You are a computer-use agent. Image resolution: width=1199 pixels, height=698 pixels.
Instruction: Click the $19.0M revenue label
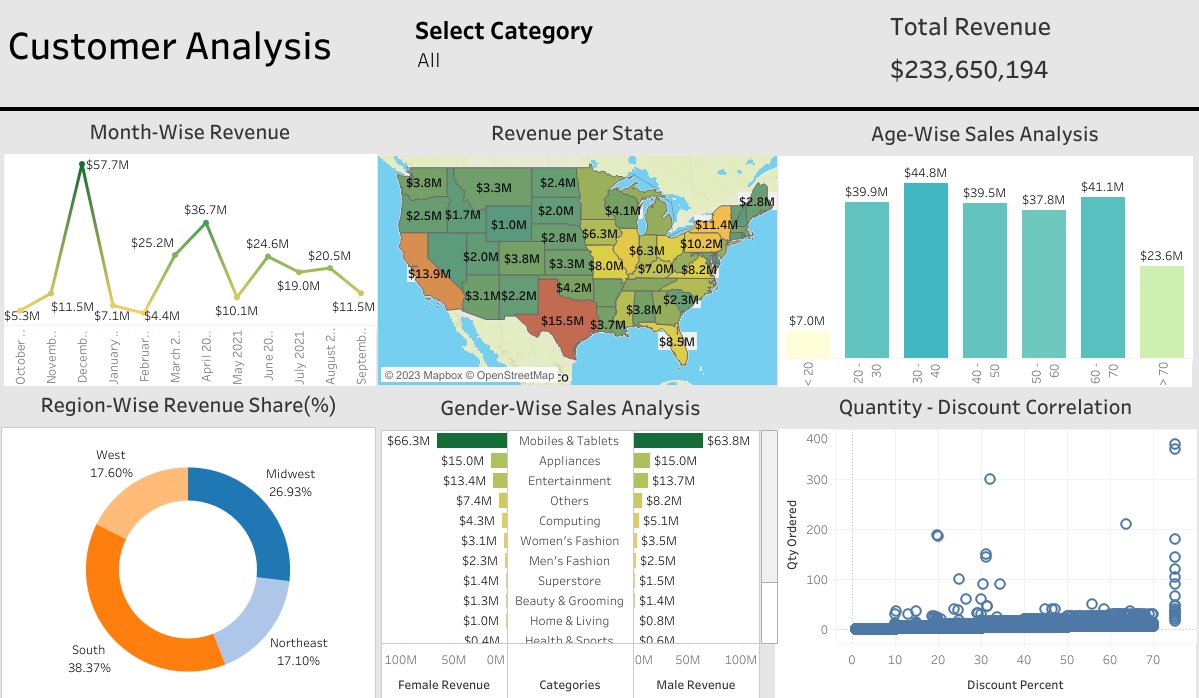(x=298, y=285)
